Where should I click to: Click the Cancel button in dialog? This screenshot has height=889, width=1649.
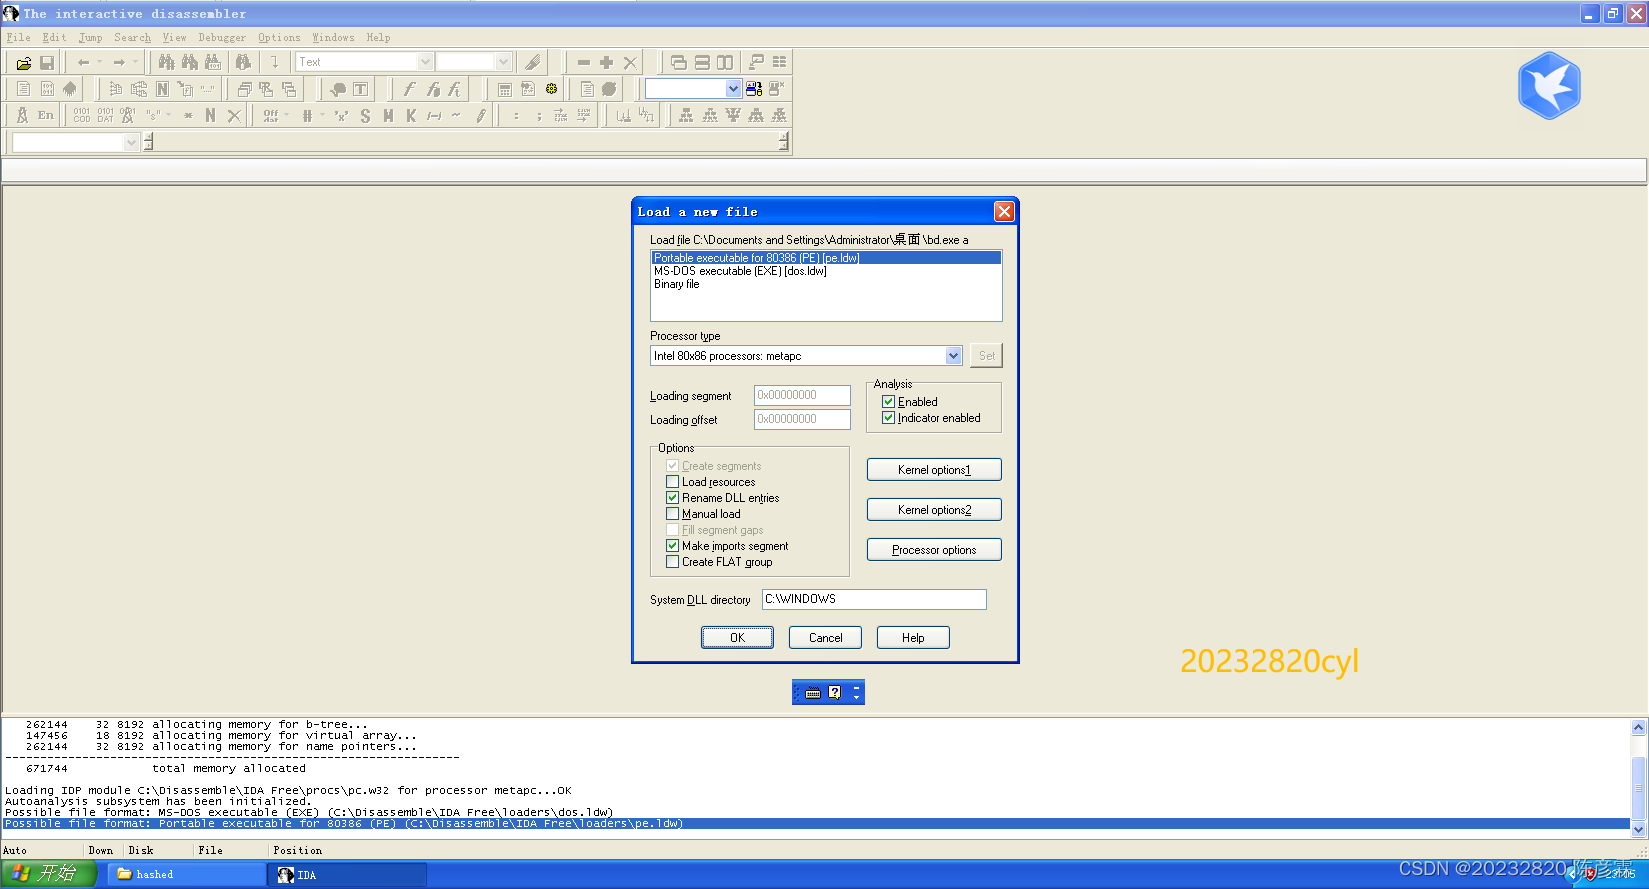point(825,638)
